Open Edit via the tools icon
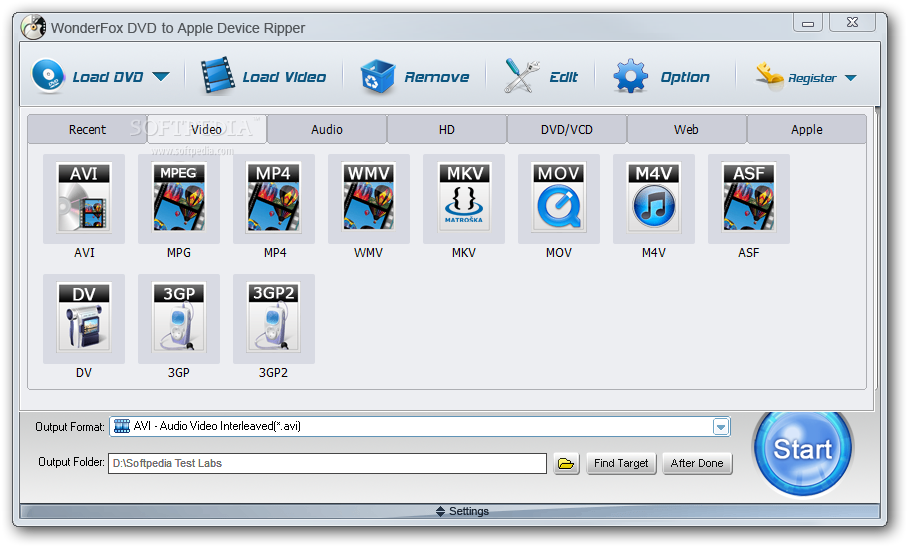 point(521,76)
